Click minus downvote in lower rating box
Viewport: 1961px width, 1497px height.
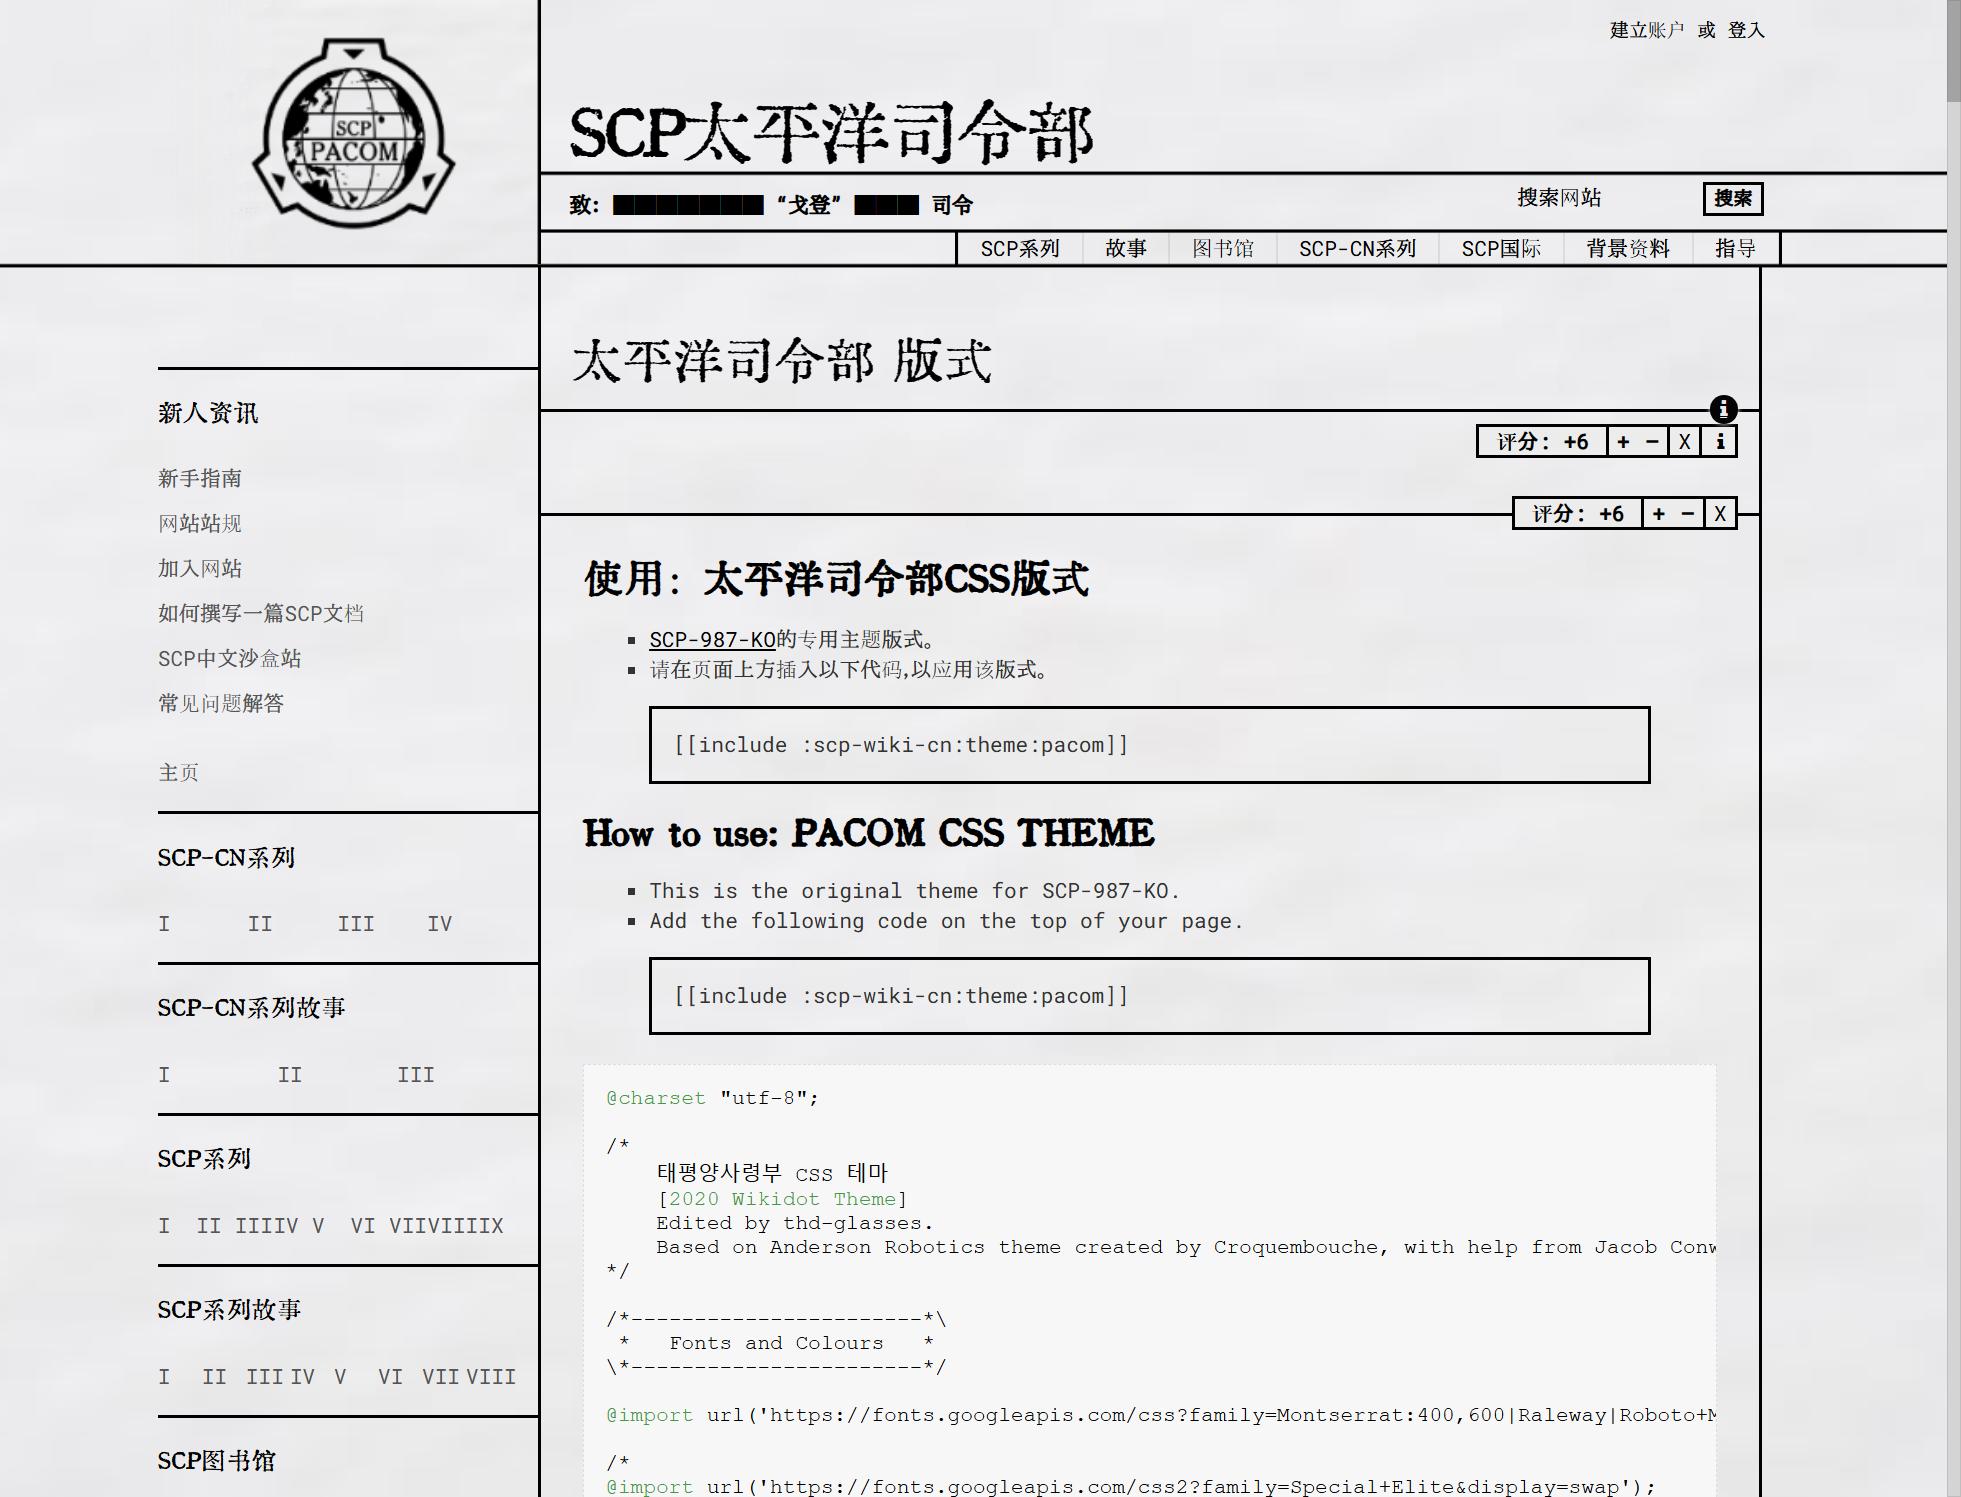pyautogui.click(x=1688, y=514)
